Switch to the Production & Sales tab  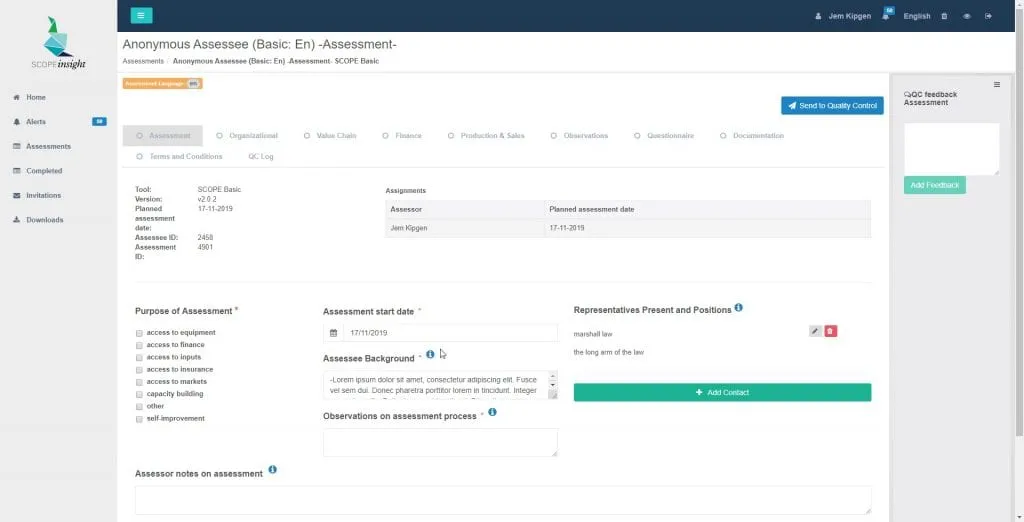click(486, 136)
